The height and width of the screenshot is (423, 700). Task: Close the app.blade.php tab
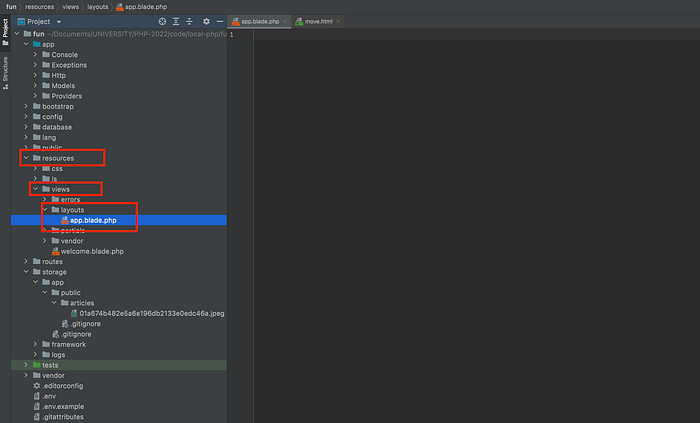[x=285, y=21]
